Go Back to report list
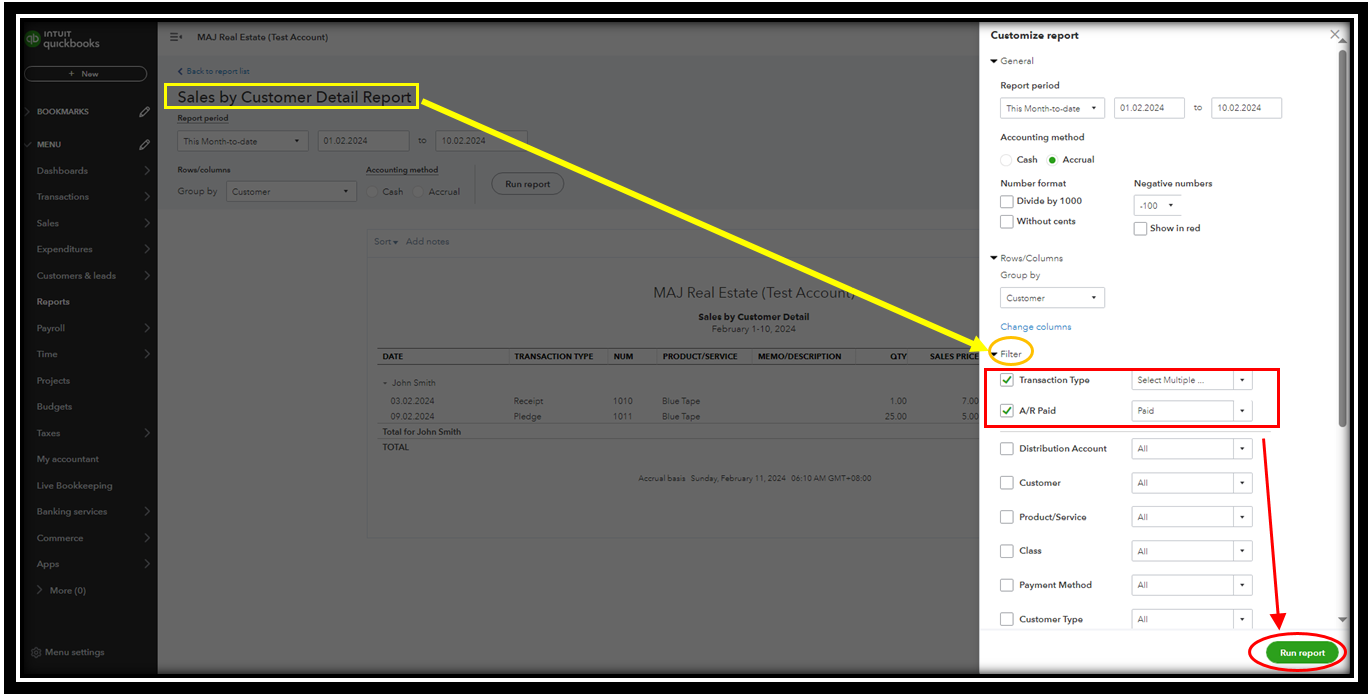1368x696 pixels. (213, 71)
